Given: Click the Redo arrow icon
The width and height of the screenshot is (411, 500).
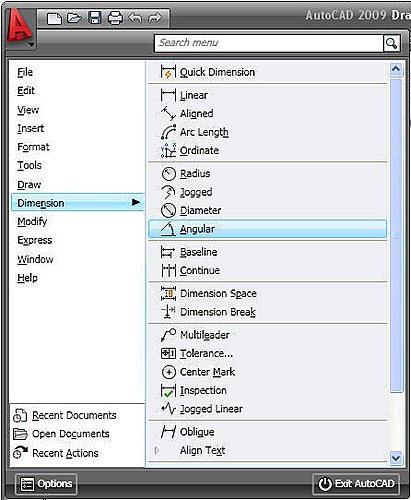Looking at the screenshot, I should 155,18.
